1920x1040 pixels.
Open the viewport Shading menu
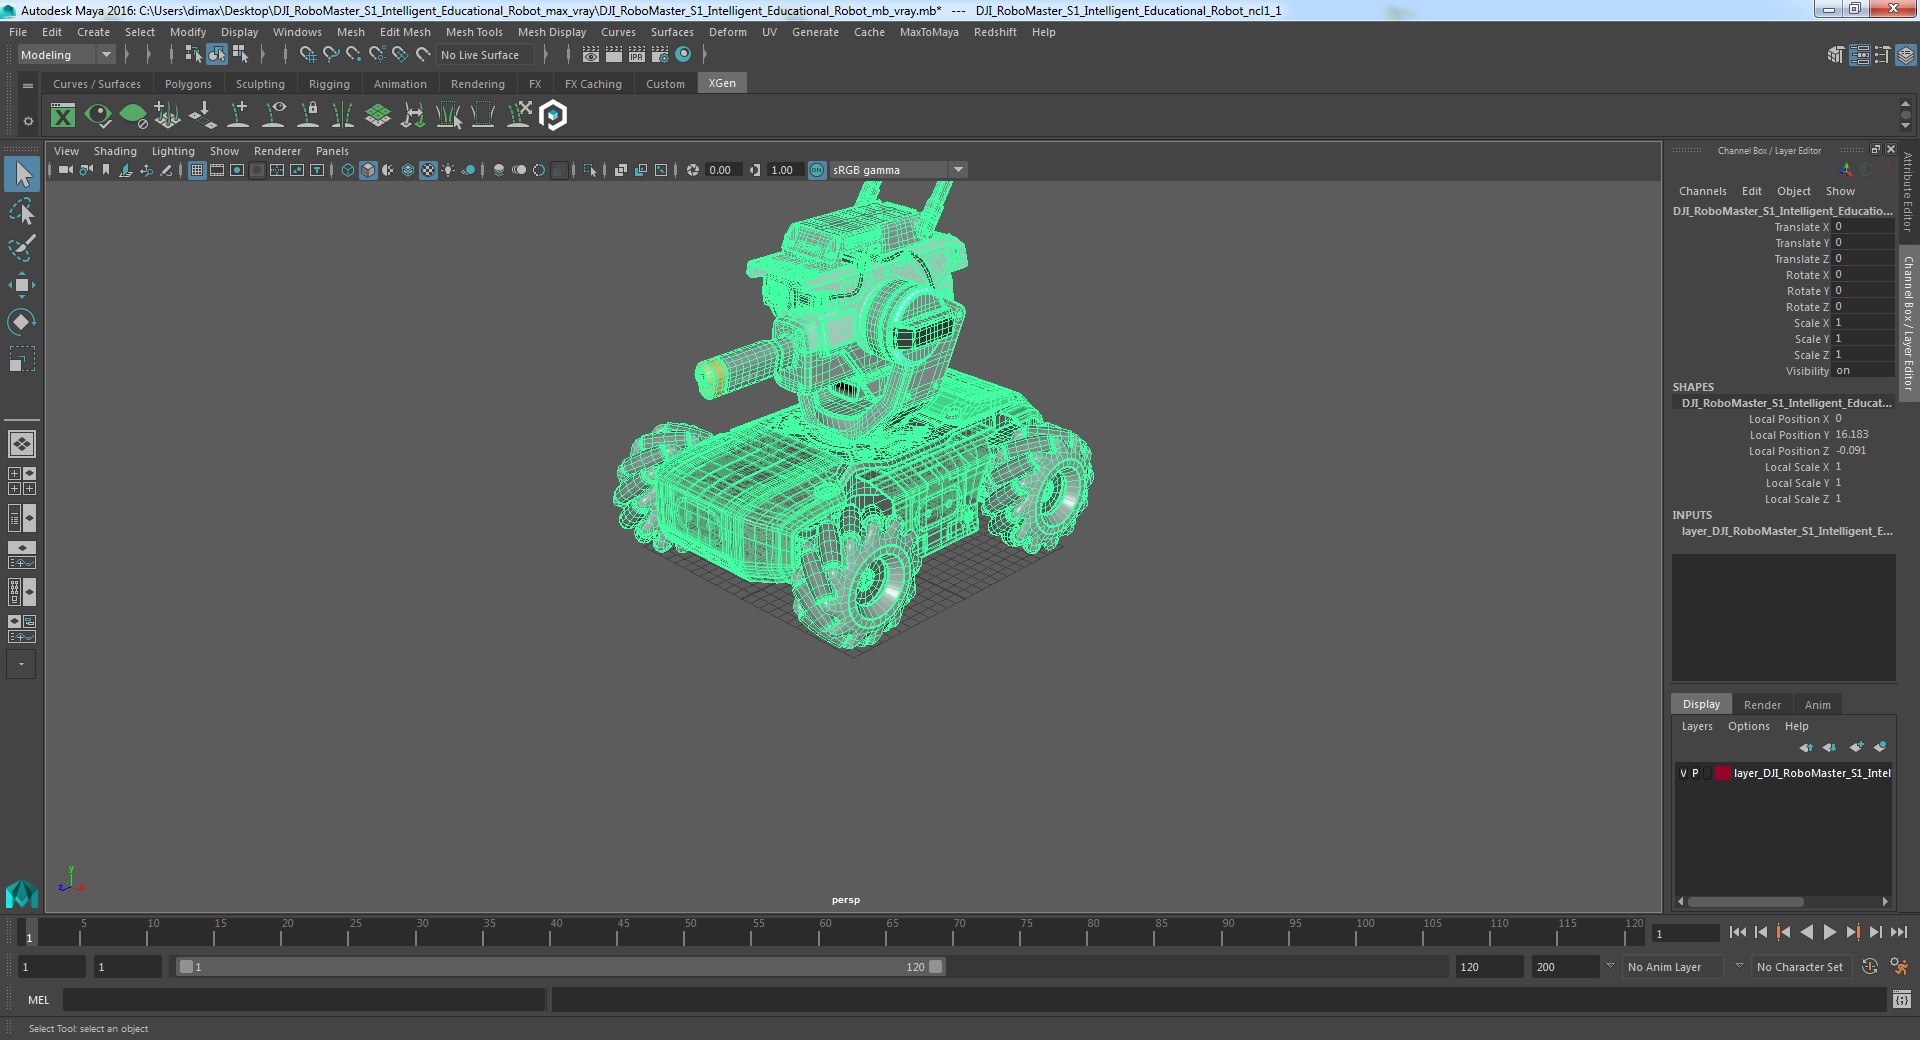pyautogui.click(x=115, y=151)
